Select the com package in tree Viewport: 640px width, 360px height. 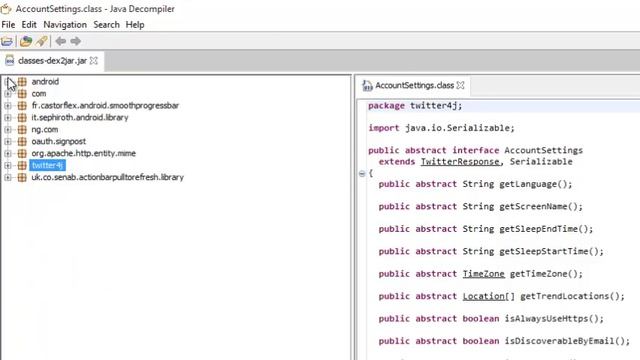[39, 93]
